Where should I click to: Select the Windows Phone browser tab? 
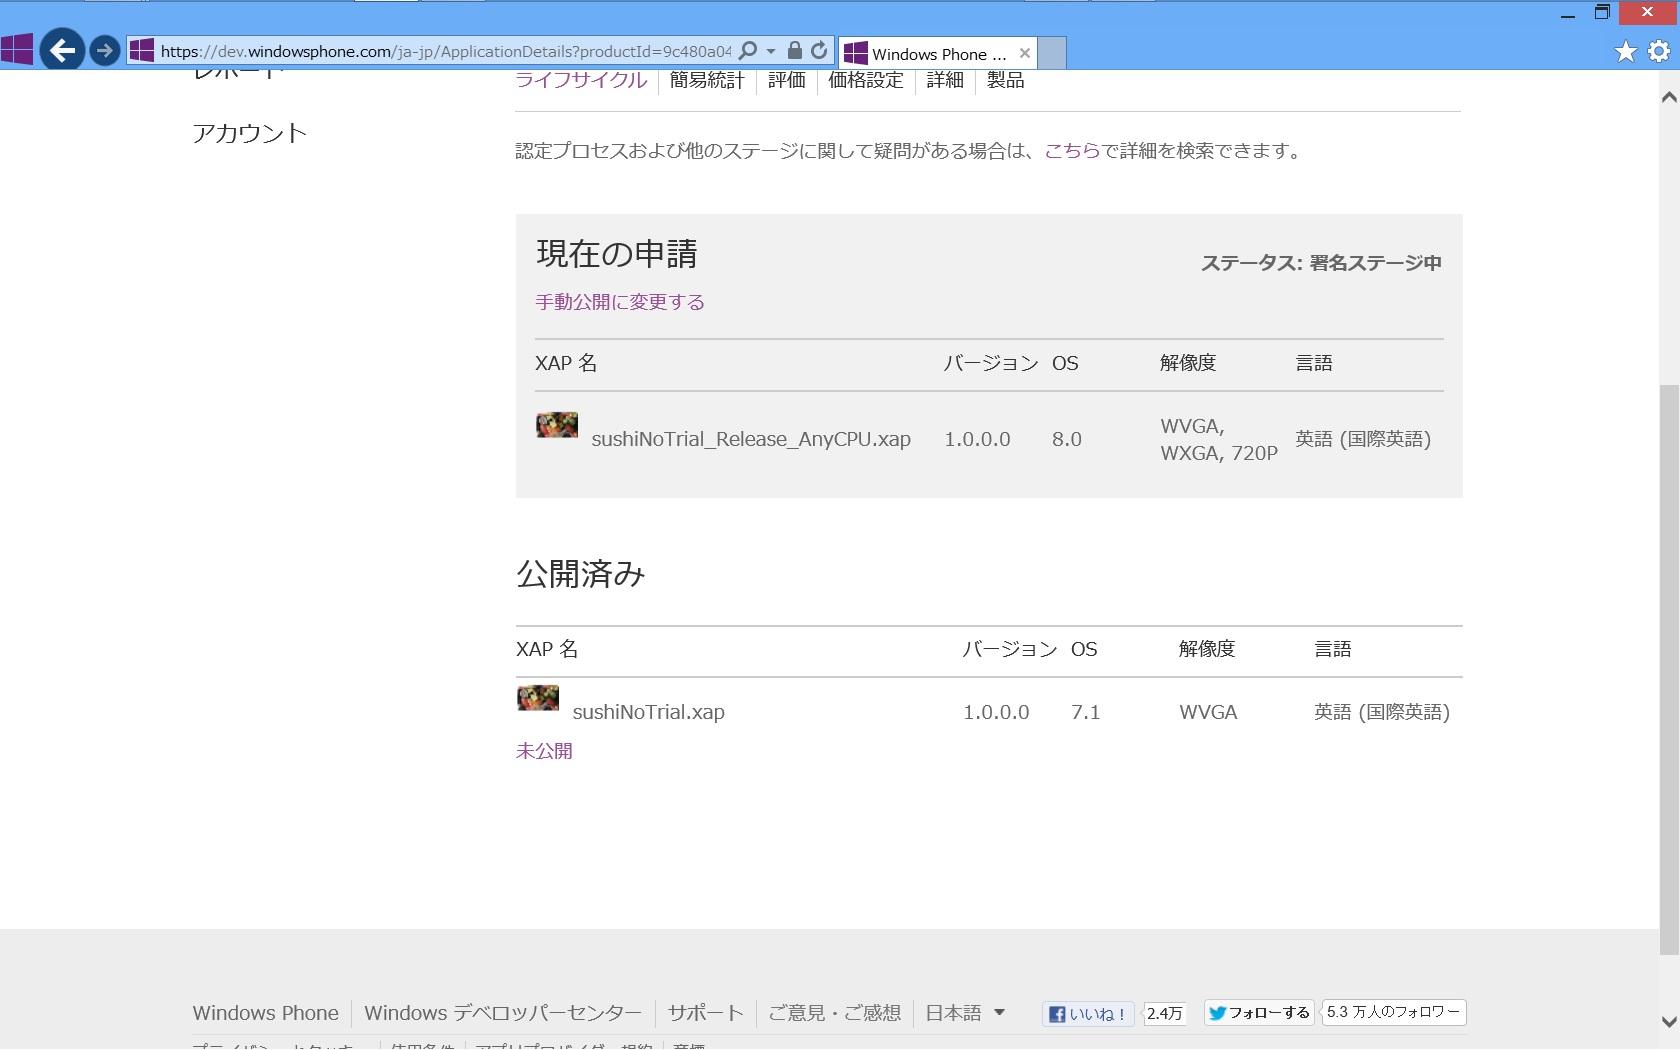click(938, 53)
